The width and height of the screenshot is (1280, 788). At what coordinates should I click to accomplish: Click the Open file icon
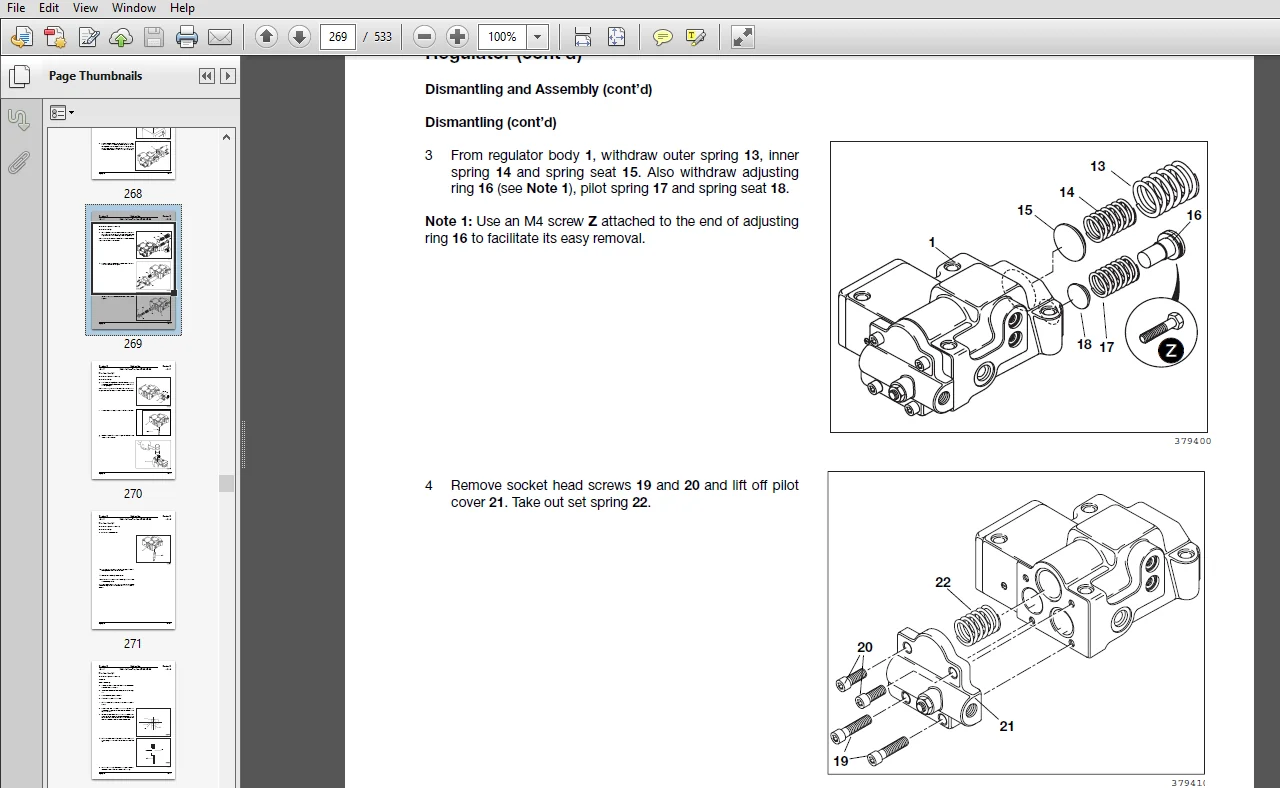click(21, 37)
